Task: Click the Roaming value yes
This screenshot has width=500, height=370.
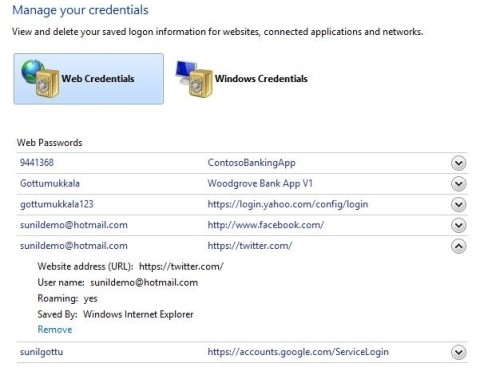Action: coord(90,299)
